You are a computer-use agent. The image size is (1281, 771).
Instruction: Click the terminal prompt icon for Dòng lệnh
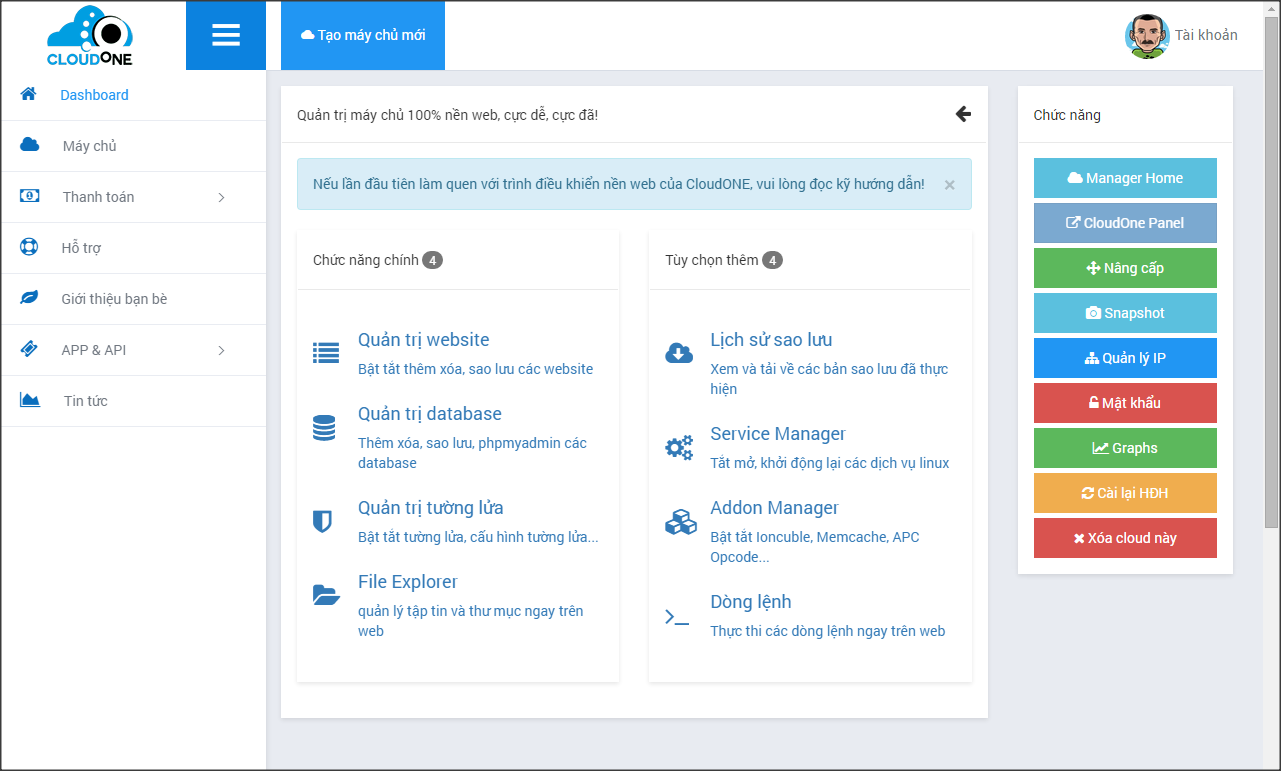click(x=677, y=617)
